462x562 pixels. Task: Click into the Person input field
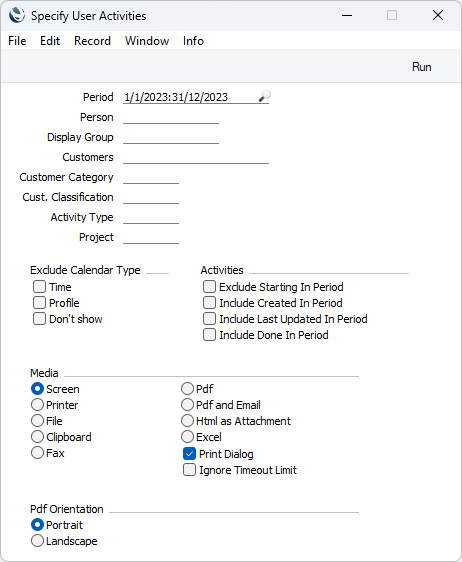(x=171, y=118)
